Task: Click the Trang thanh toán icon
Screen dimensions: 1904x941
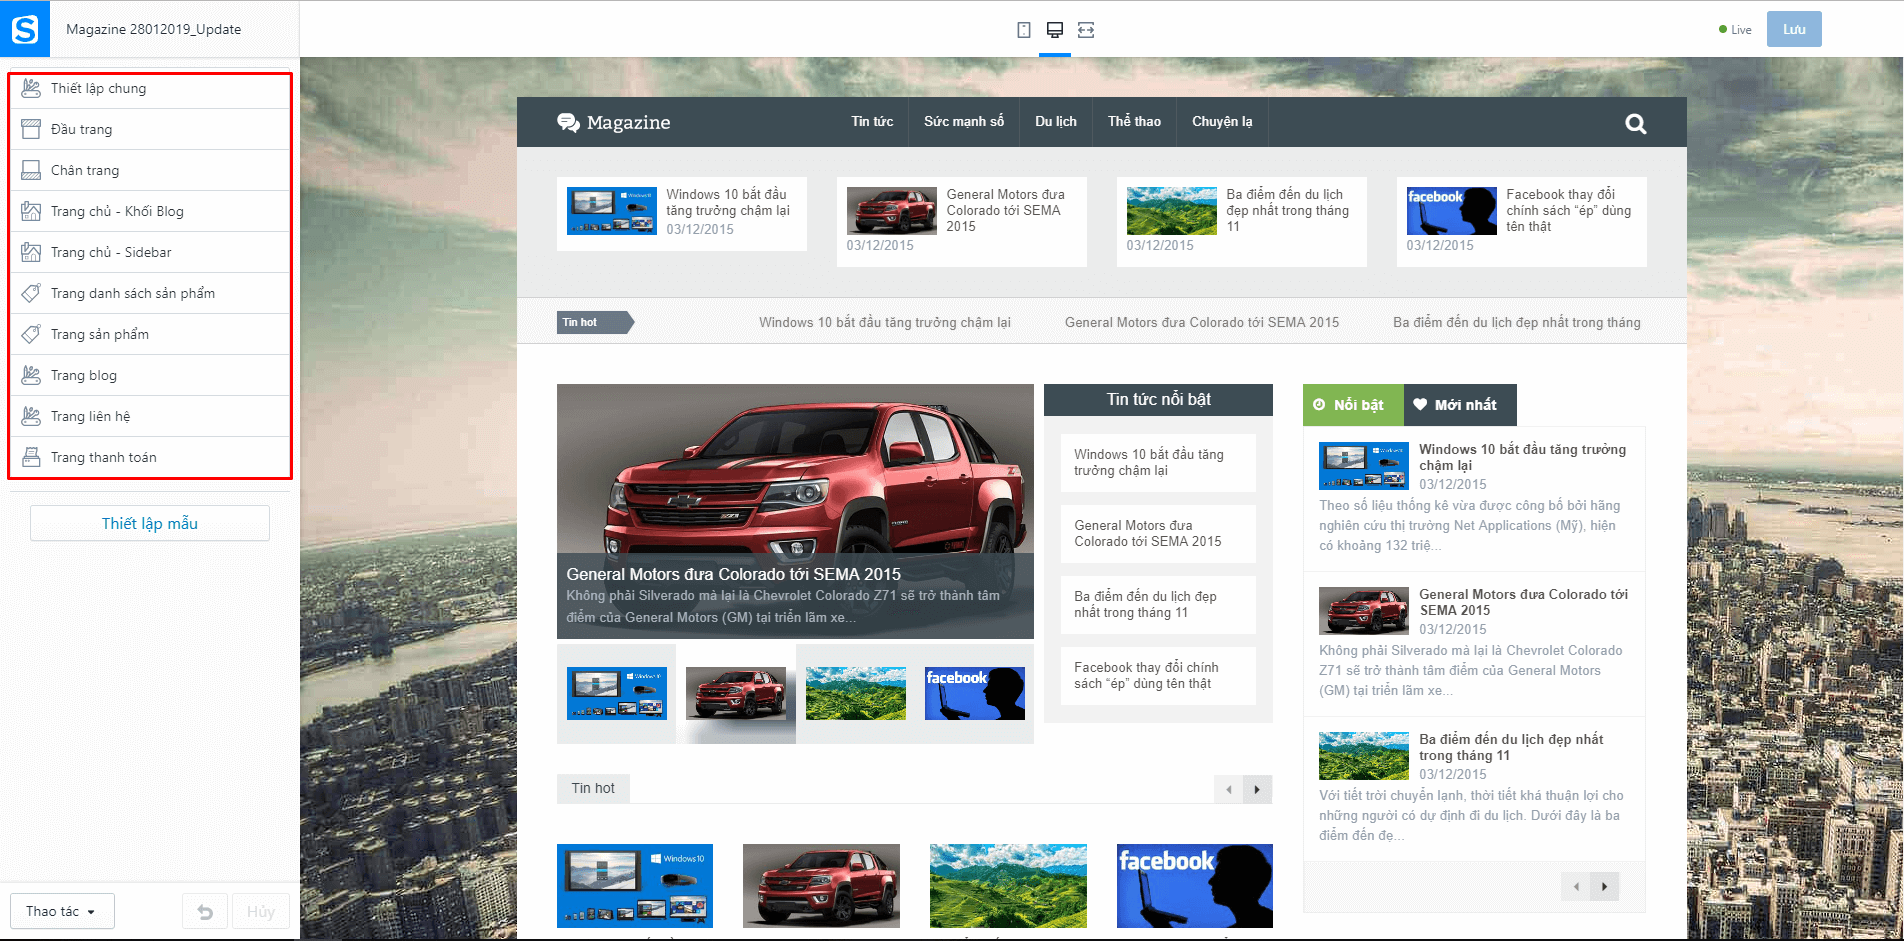Action: 31,457
